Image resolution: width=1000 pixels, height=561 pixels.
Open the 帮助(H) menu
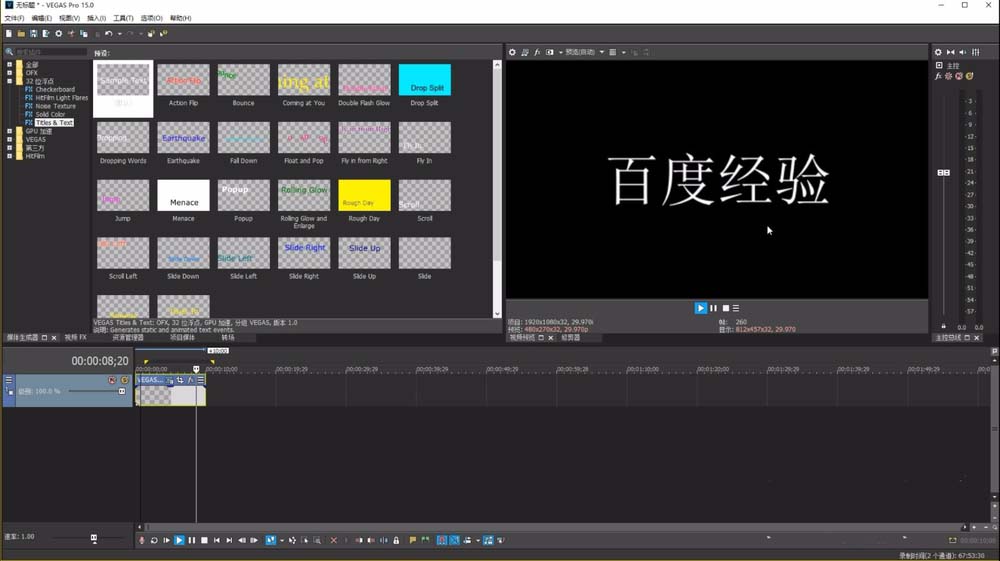tap(180, 18)
